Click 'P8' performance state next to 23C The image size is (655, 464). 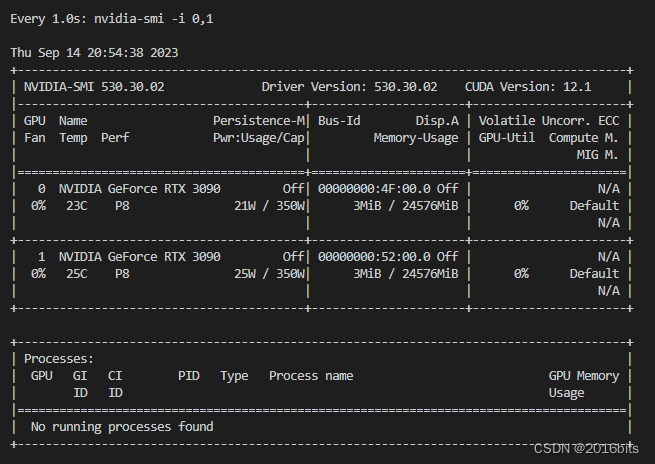tap(122, 206)
